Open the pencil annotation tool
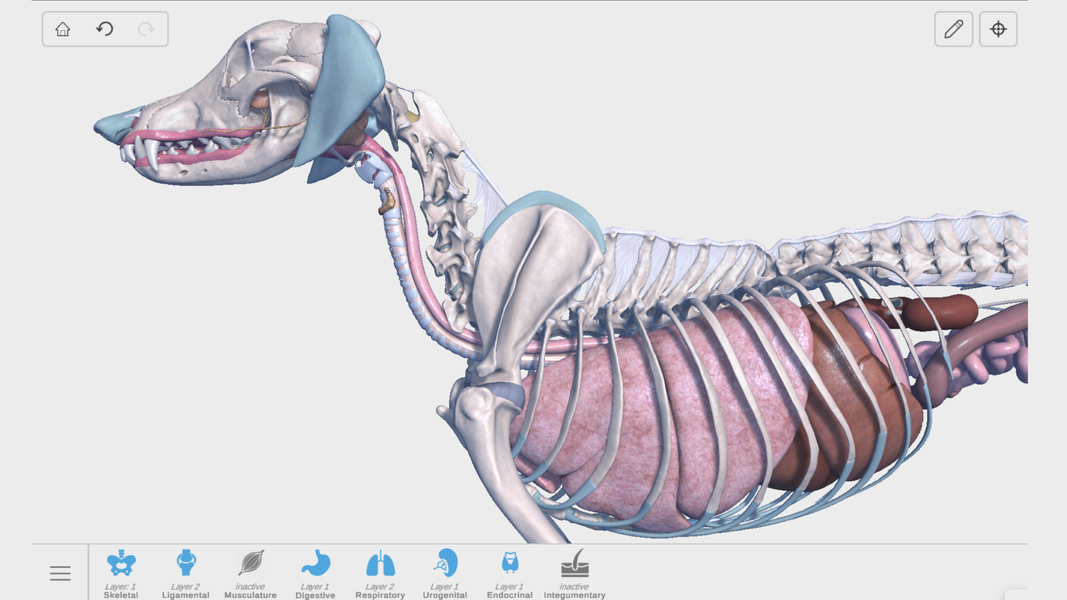The height and width of the screenshot is (600, 1067). pos(953,29)
